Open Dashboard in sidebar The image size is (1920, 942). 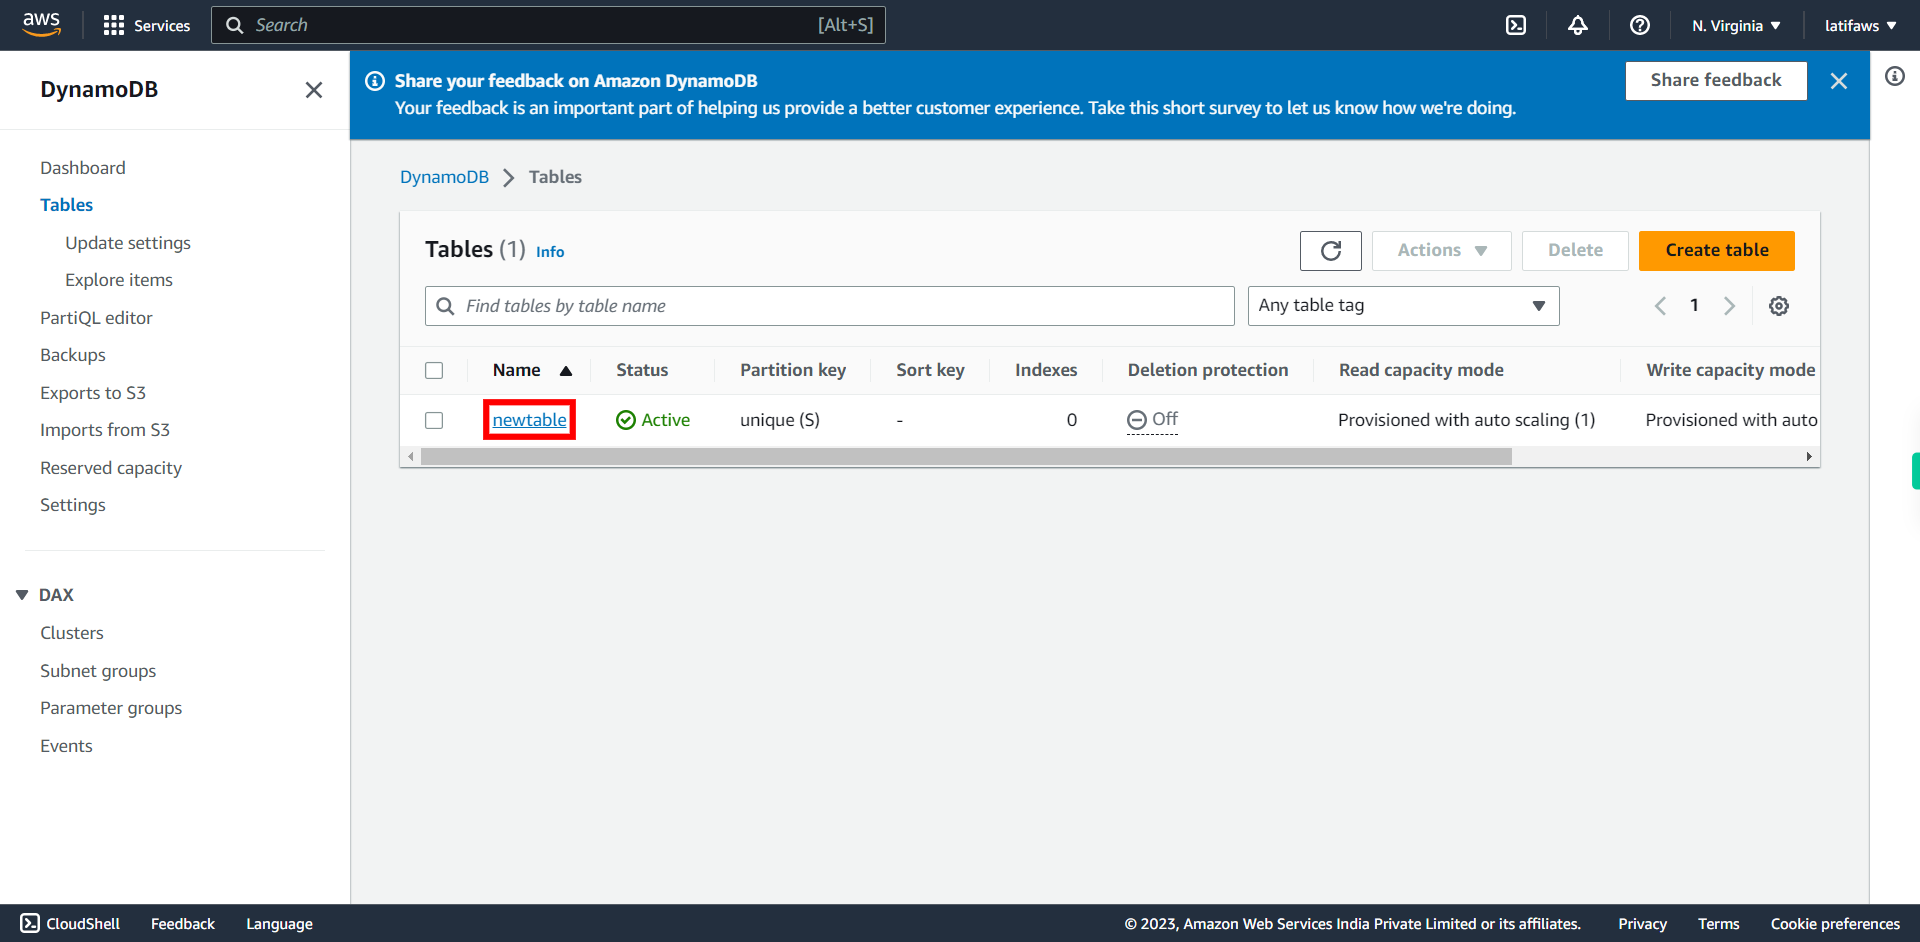click(83, 168)
